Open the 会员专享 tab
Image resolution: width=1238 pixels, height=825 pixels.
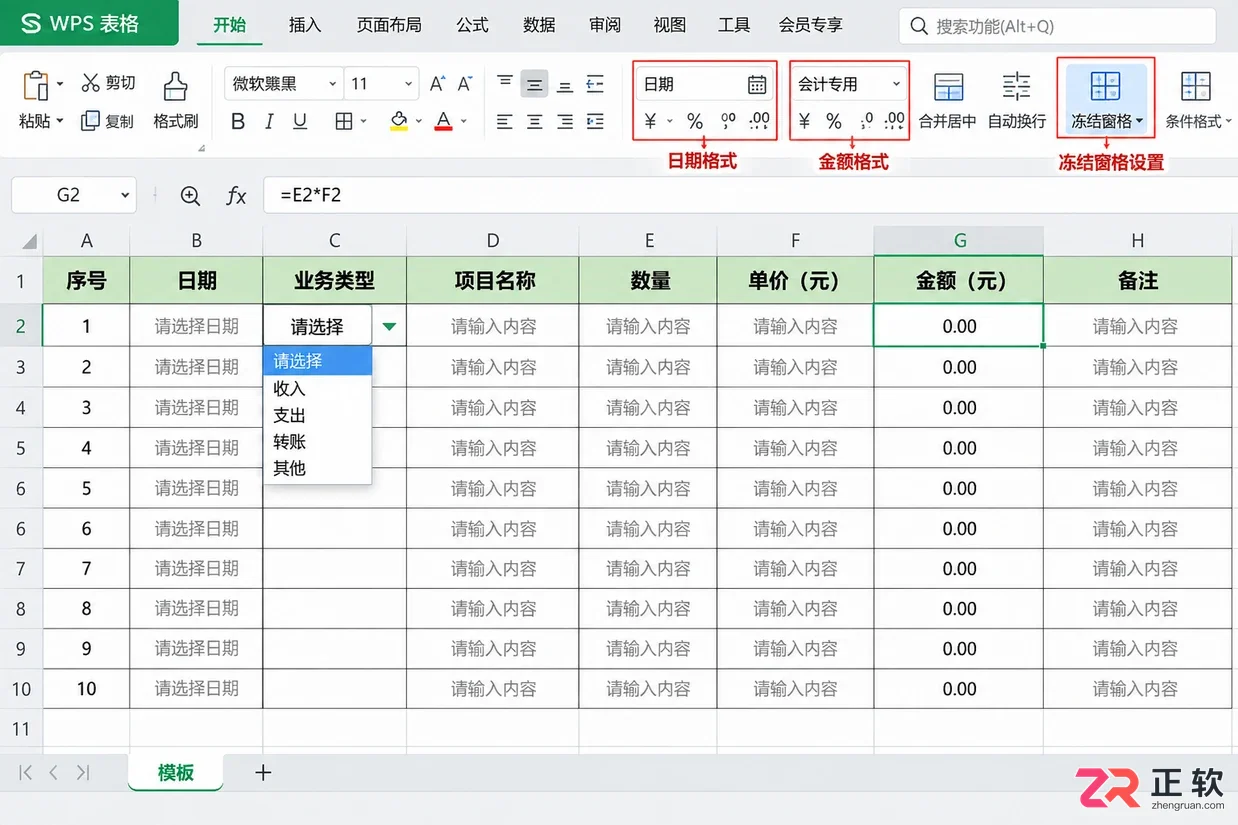point(810,25)
